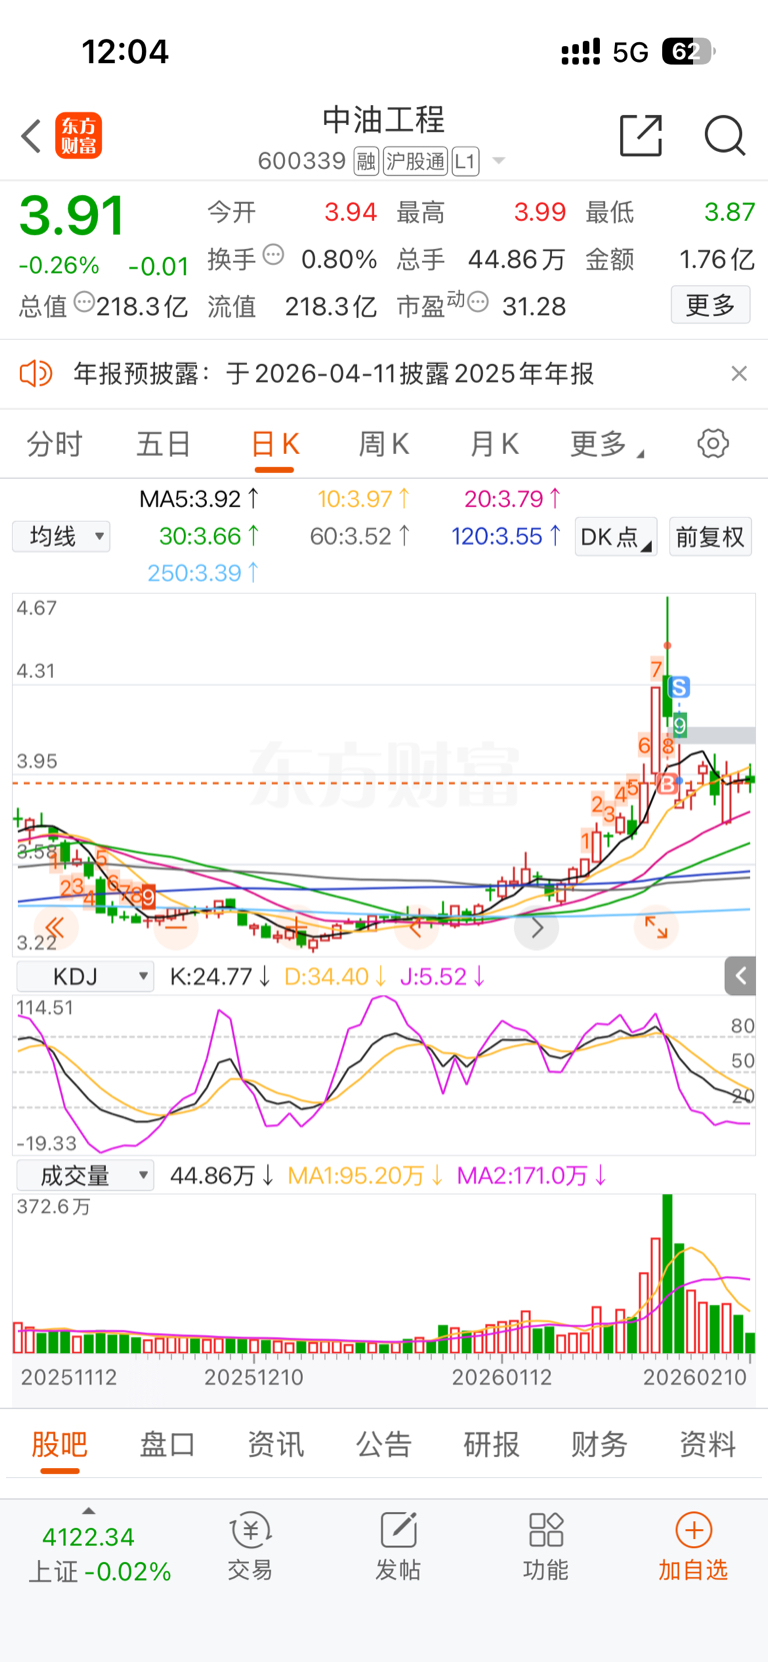Tap the share export icon

[641, 135]
